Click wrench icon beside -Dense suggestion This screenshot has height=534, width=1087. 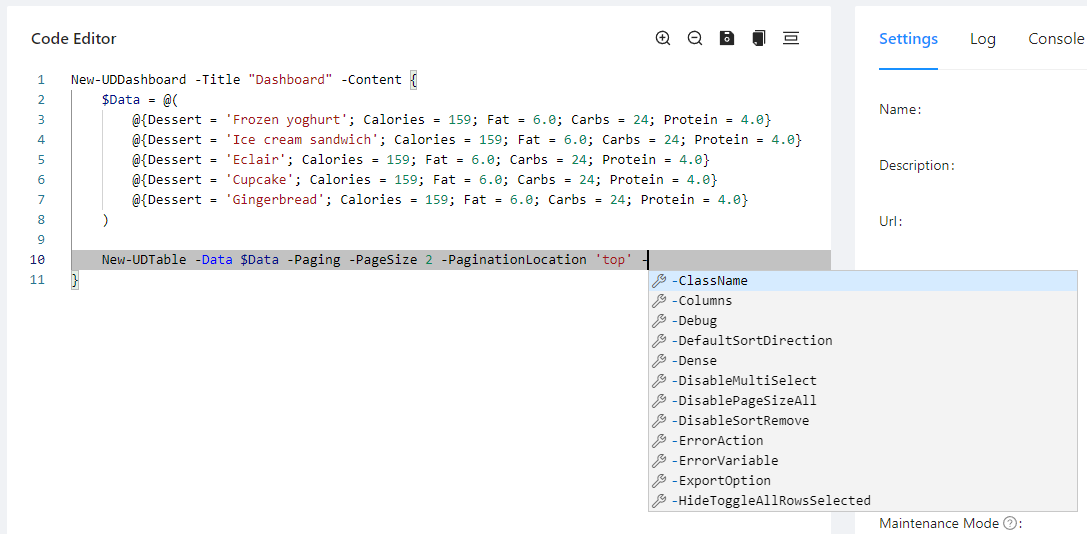659,361
